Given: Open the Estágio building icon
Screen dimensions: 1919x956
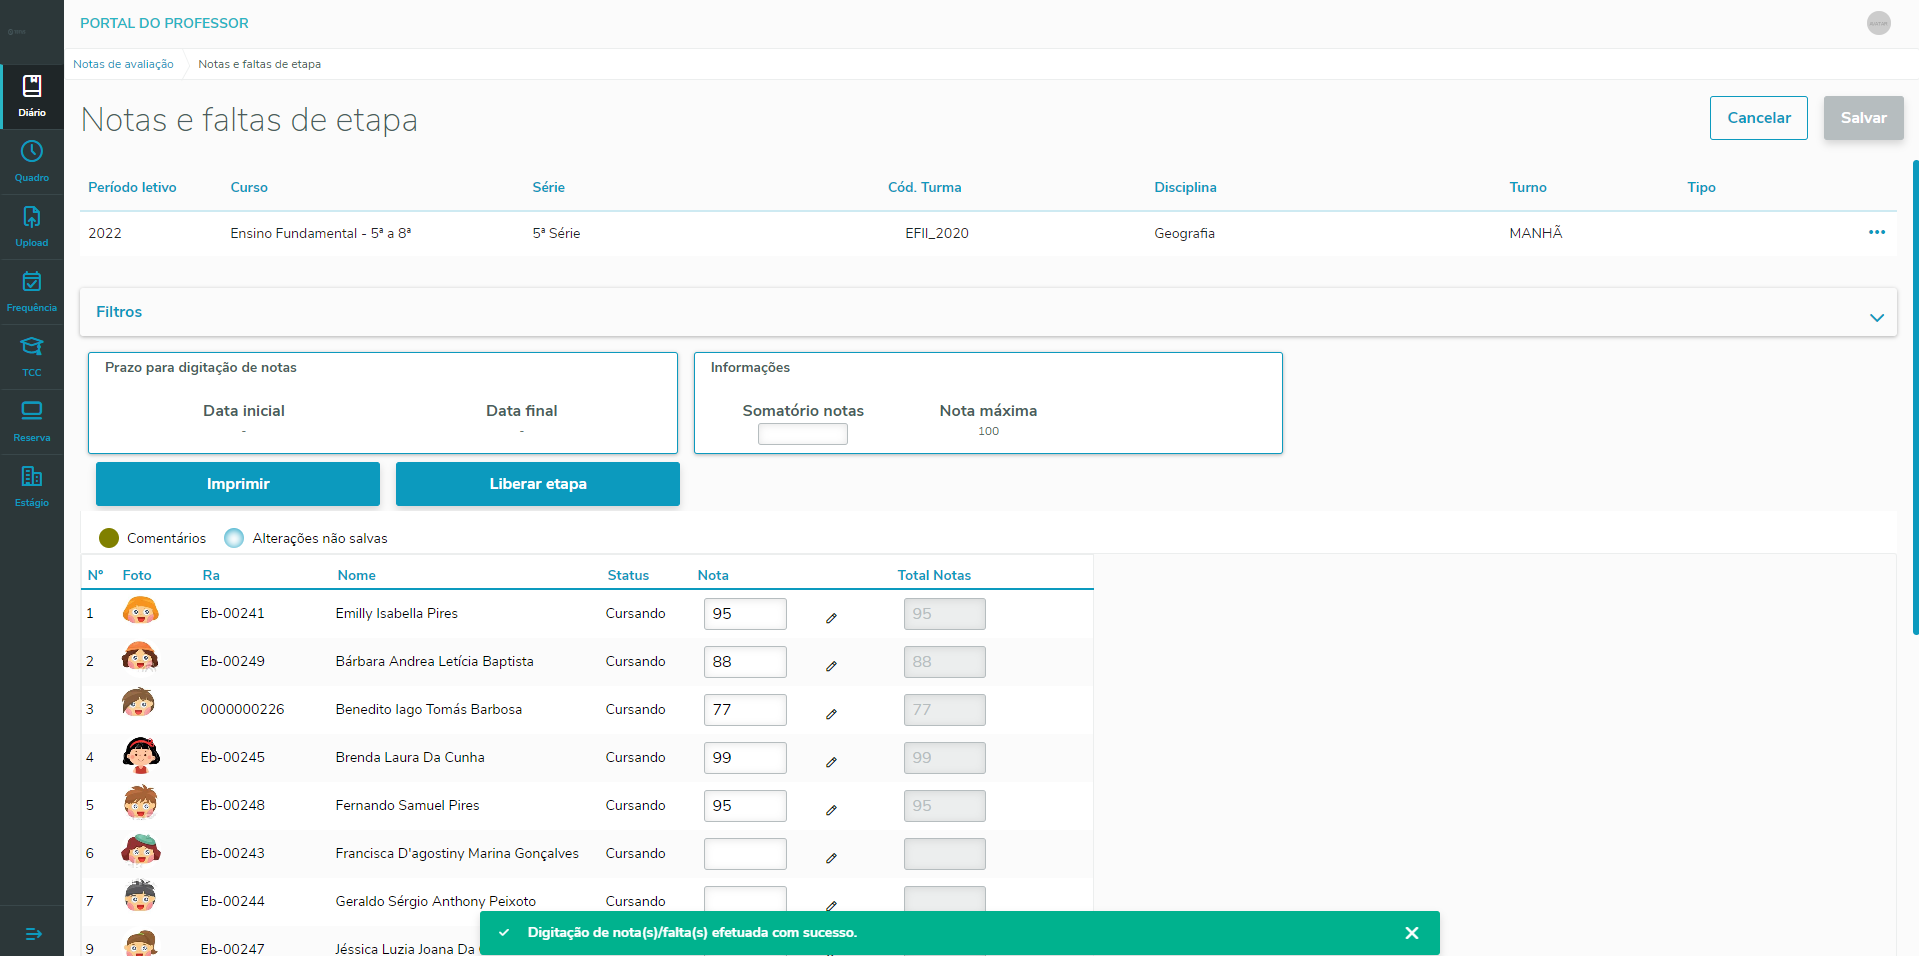Looking at the screenshot, I should click(x=32, y=476).
